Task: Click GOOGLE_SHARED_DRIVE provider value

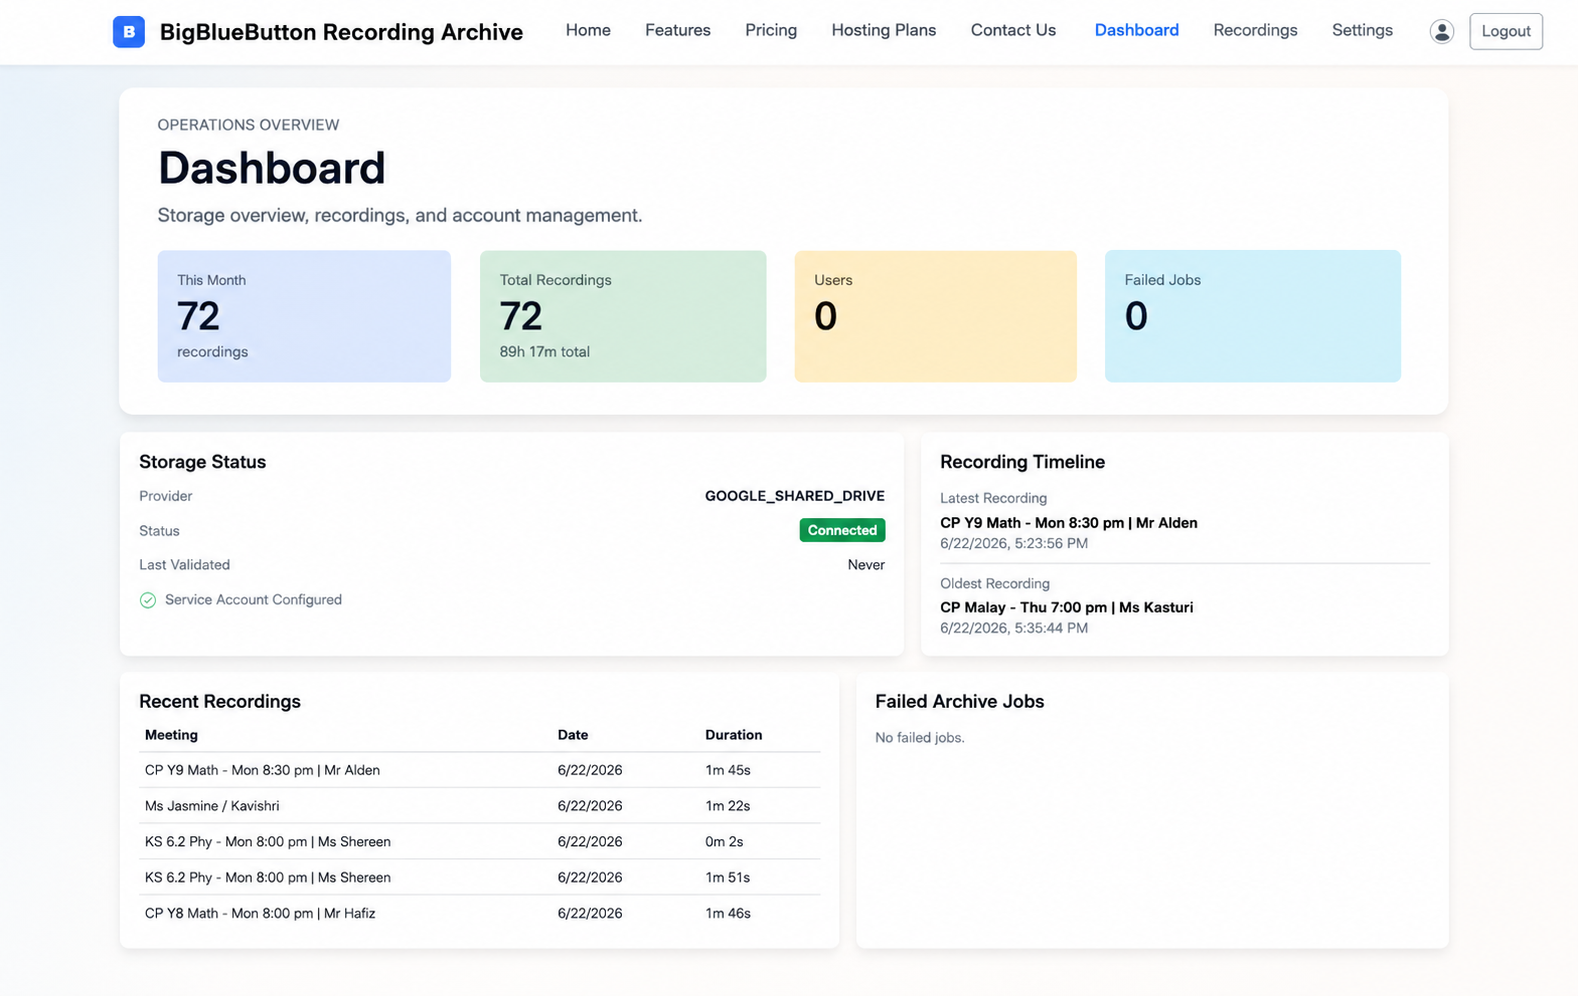Action: (x=794, y=496)
